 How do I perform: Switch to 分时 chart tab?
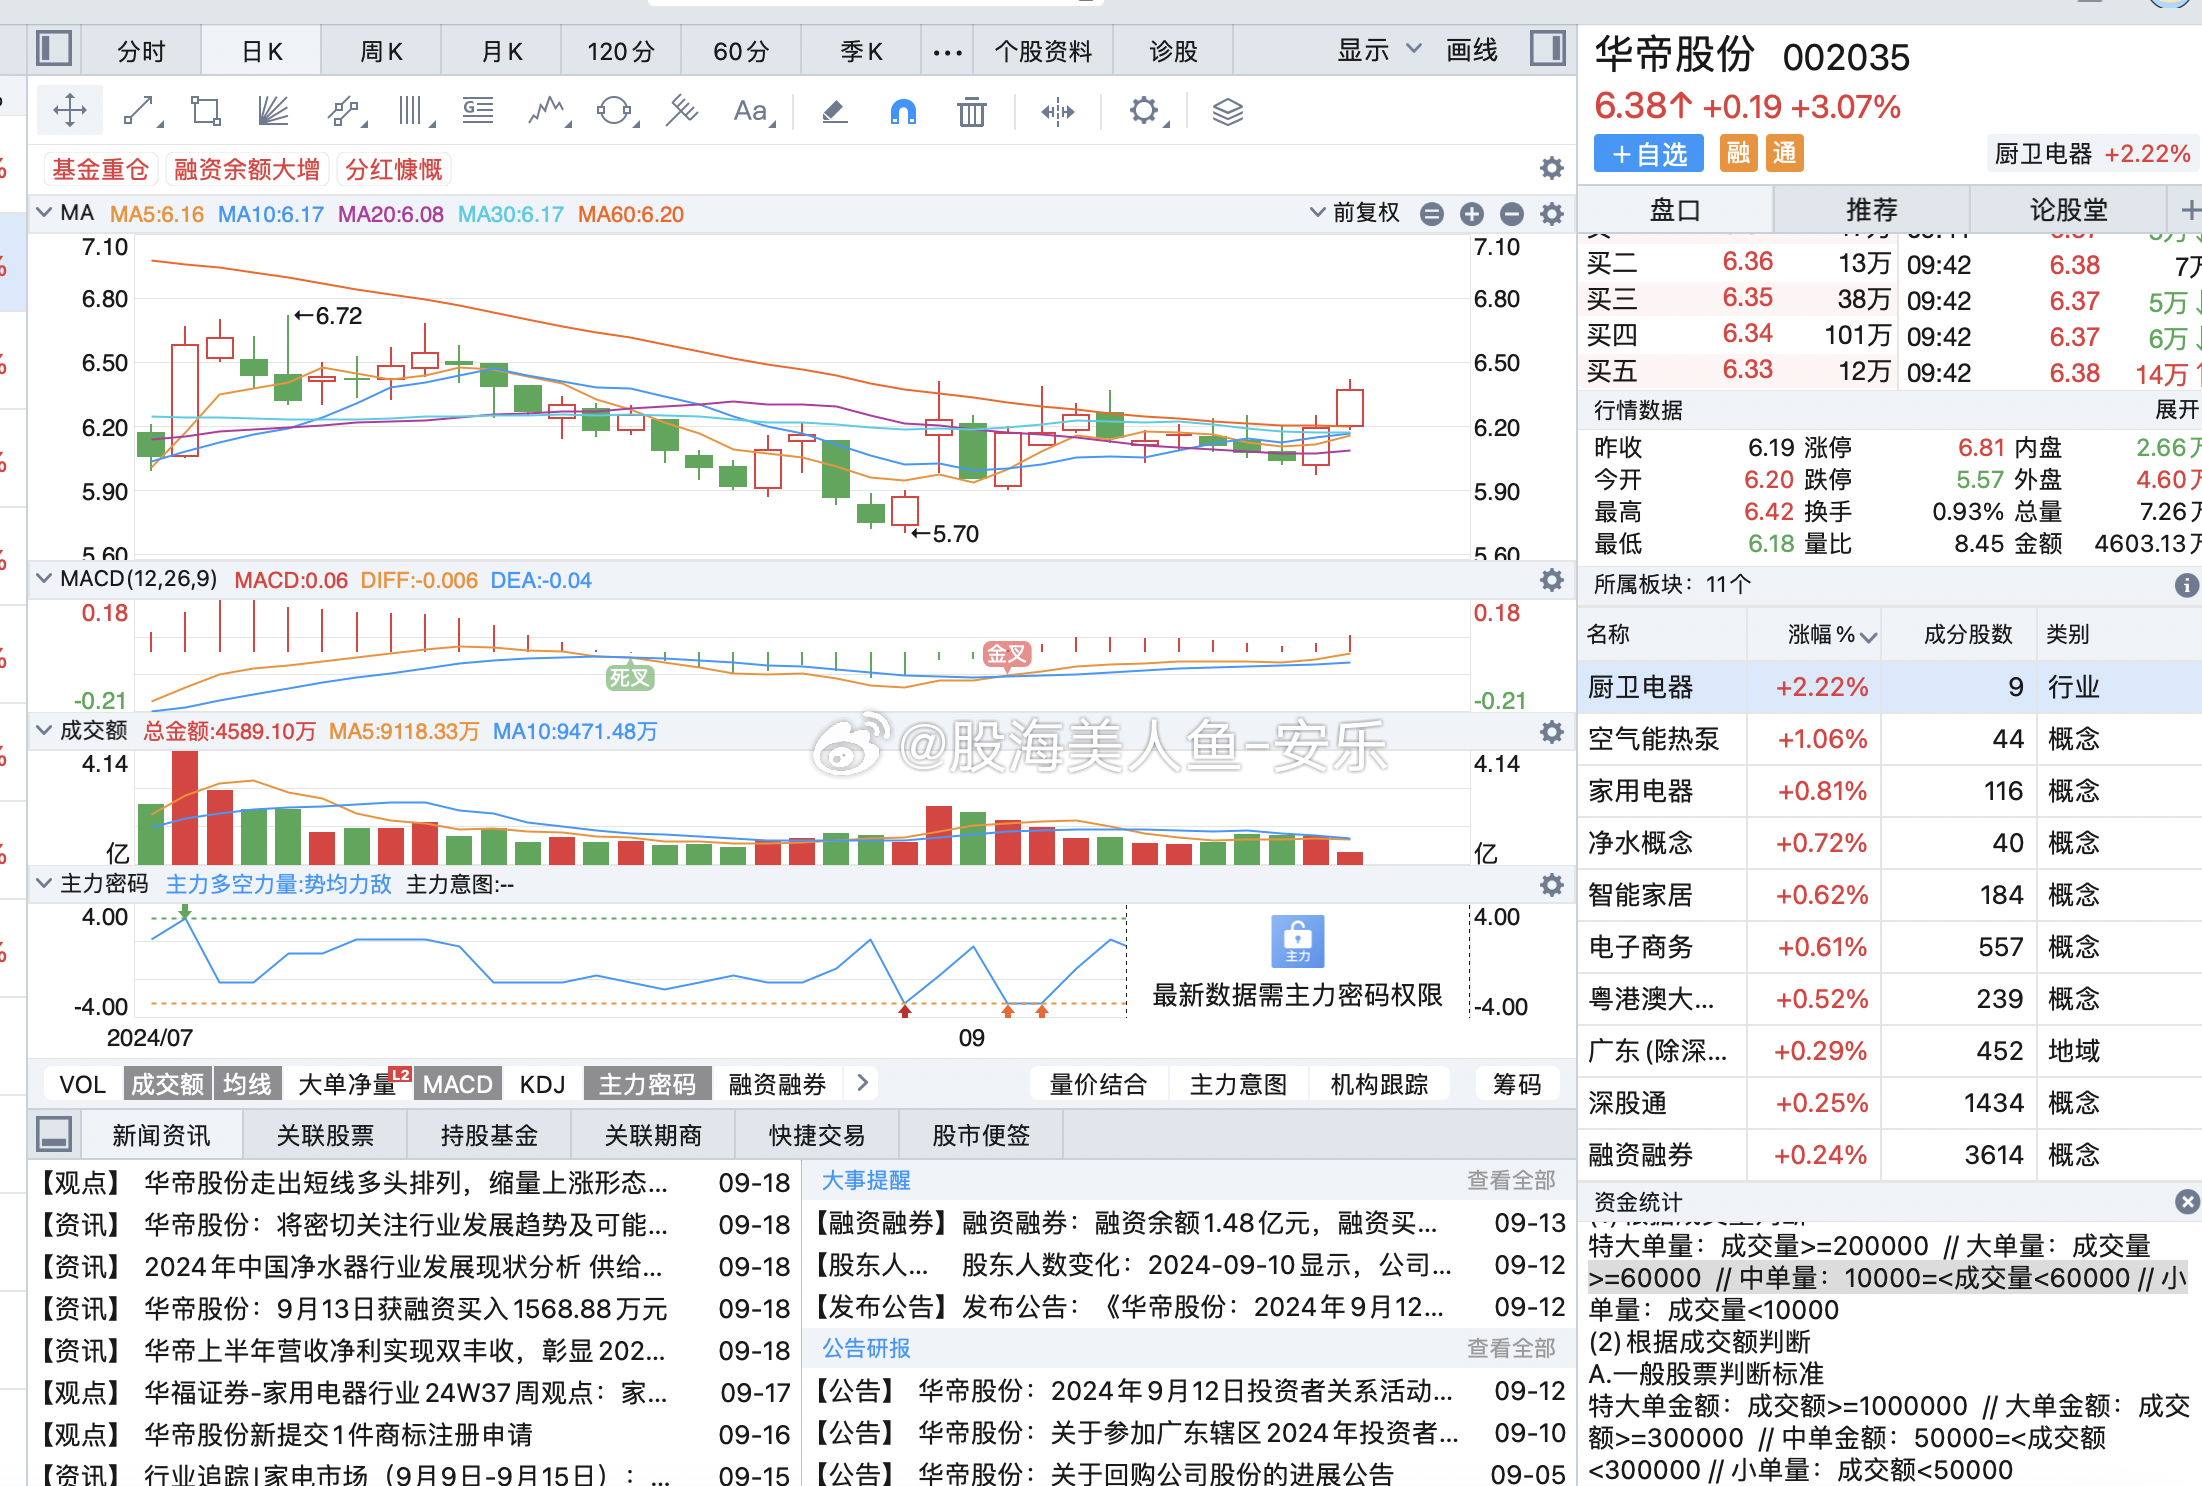click(x=141, y=51)
